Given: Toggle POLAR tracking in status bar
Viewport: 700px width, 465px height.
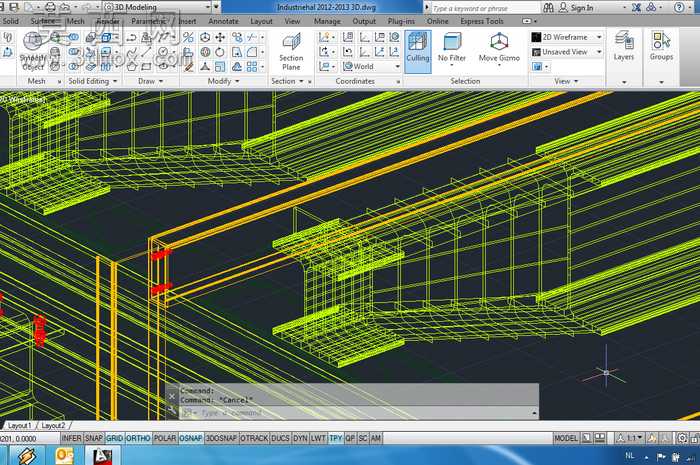Looking at the screenshot, I should [165, 438].
